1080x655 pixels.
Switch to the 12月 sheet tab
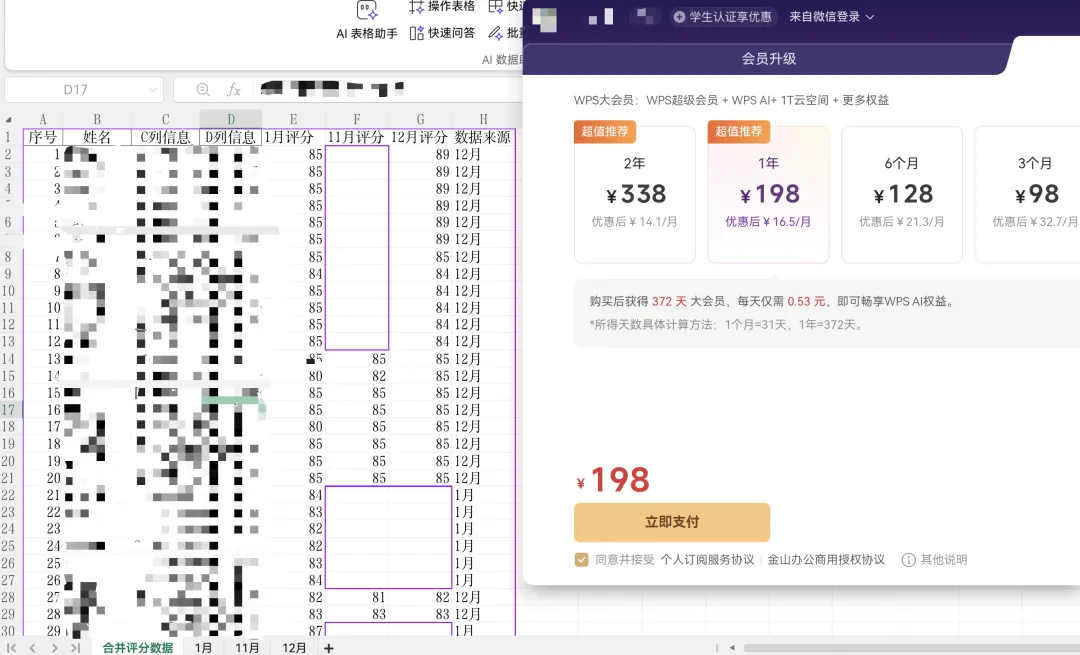(x=294, y=648)
